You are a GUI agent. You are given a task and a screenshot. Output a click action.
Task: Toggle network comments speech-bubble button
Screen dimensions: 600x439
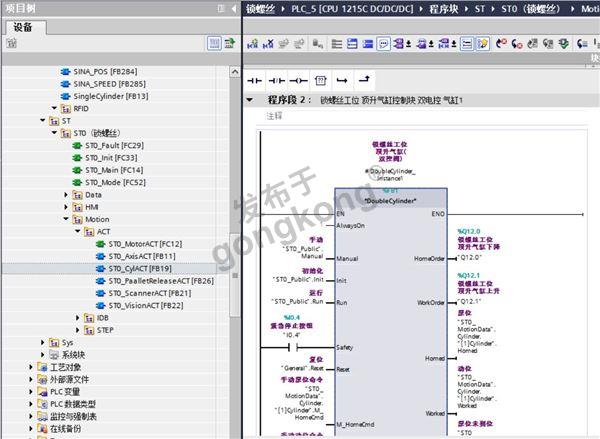(383, 44)
